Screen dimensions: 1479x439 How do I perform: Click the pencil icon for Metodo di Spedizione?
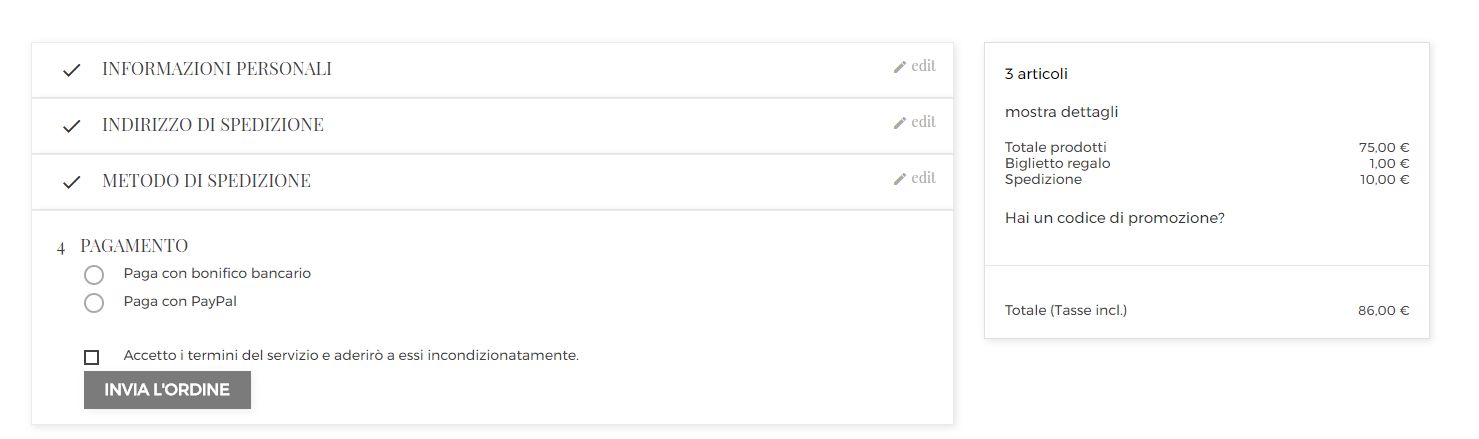tap(900, 179)
